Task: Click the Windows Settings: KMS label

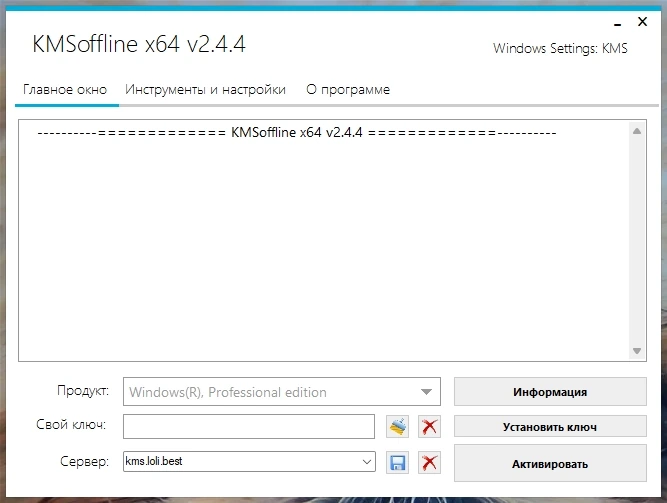Action: click(560, 48)
